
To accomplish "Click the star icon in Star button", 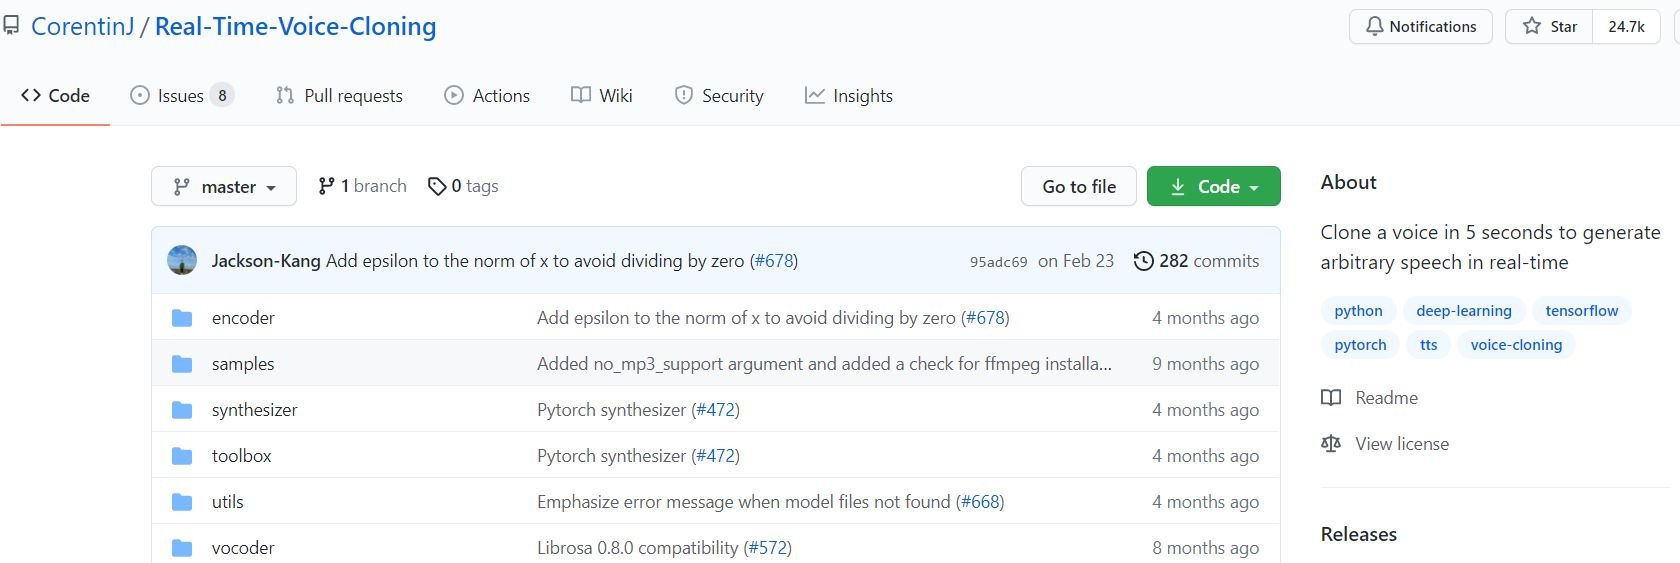I will pyautogui.click(x=1532, y=26).
